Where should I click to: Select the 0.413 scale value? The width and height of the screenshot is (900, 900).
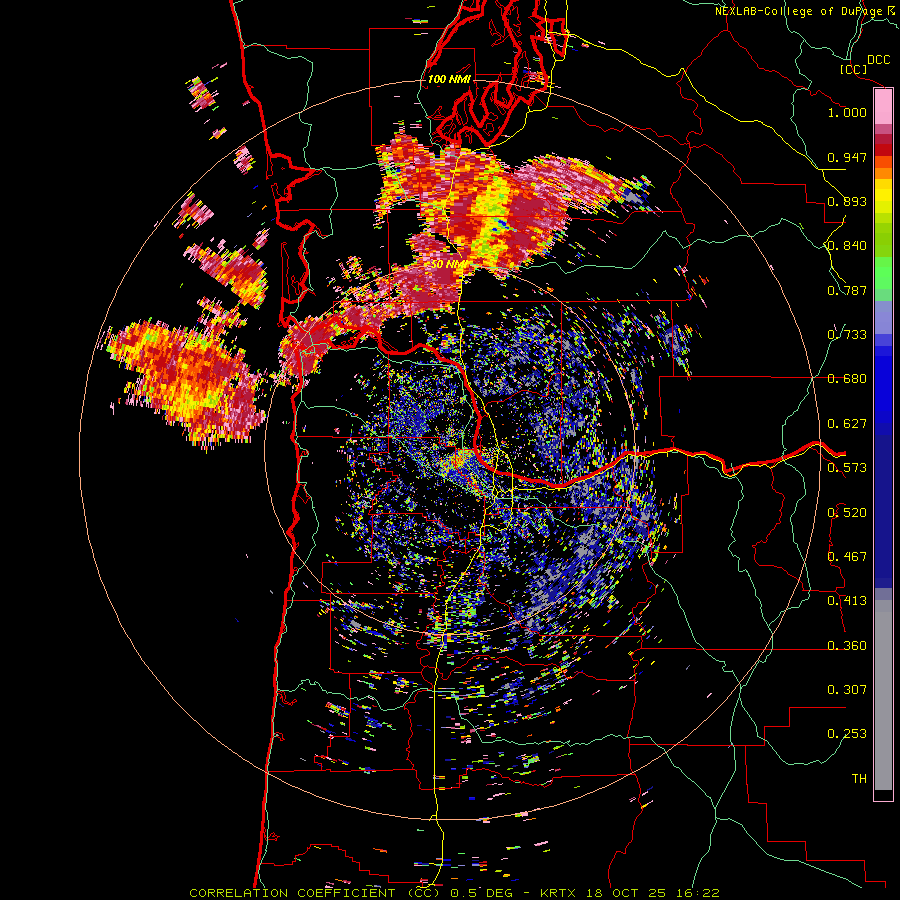pos(847,601)
